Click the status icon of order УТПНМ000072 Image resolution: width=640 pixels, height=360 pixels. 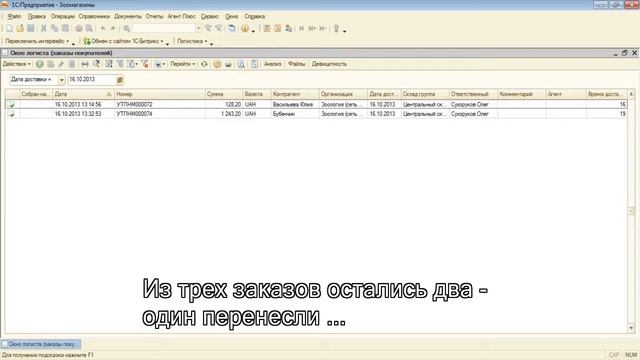coord(11,105)
